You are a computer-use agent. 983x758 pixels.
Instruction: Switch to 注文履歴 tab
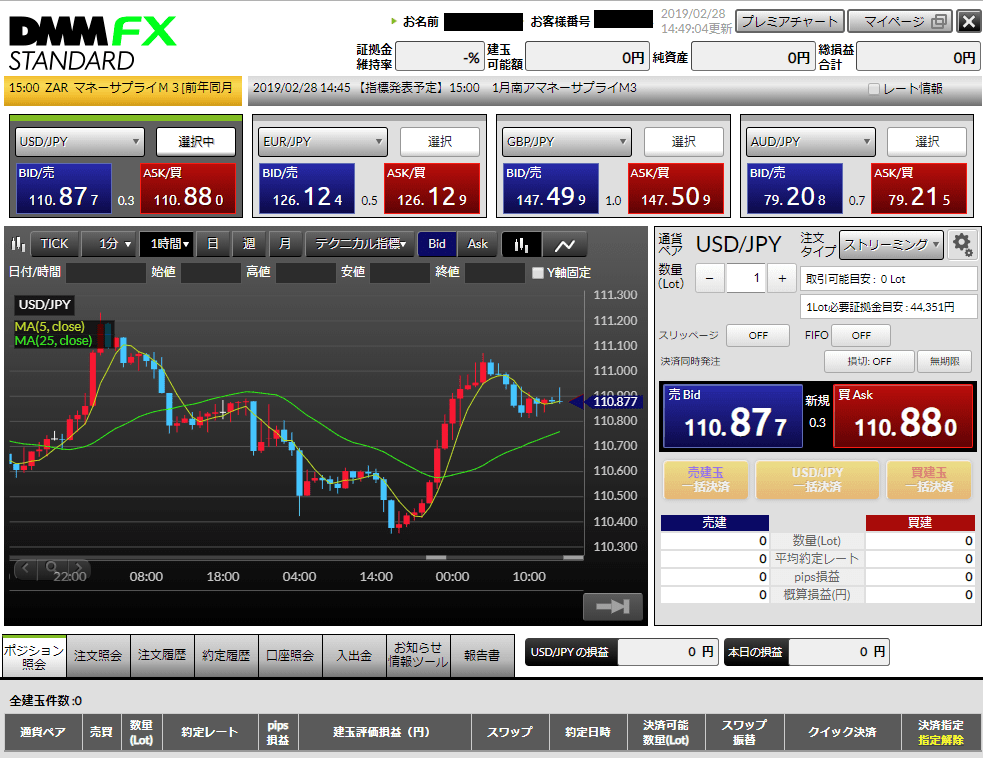[x=162, y=655]
